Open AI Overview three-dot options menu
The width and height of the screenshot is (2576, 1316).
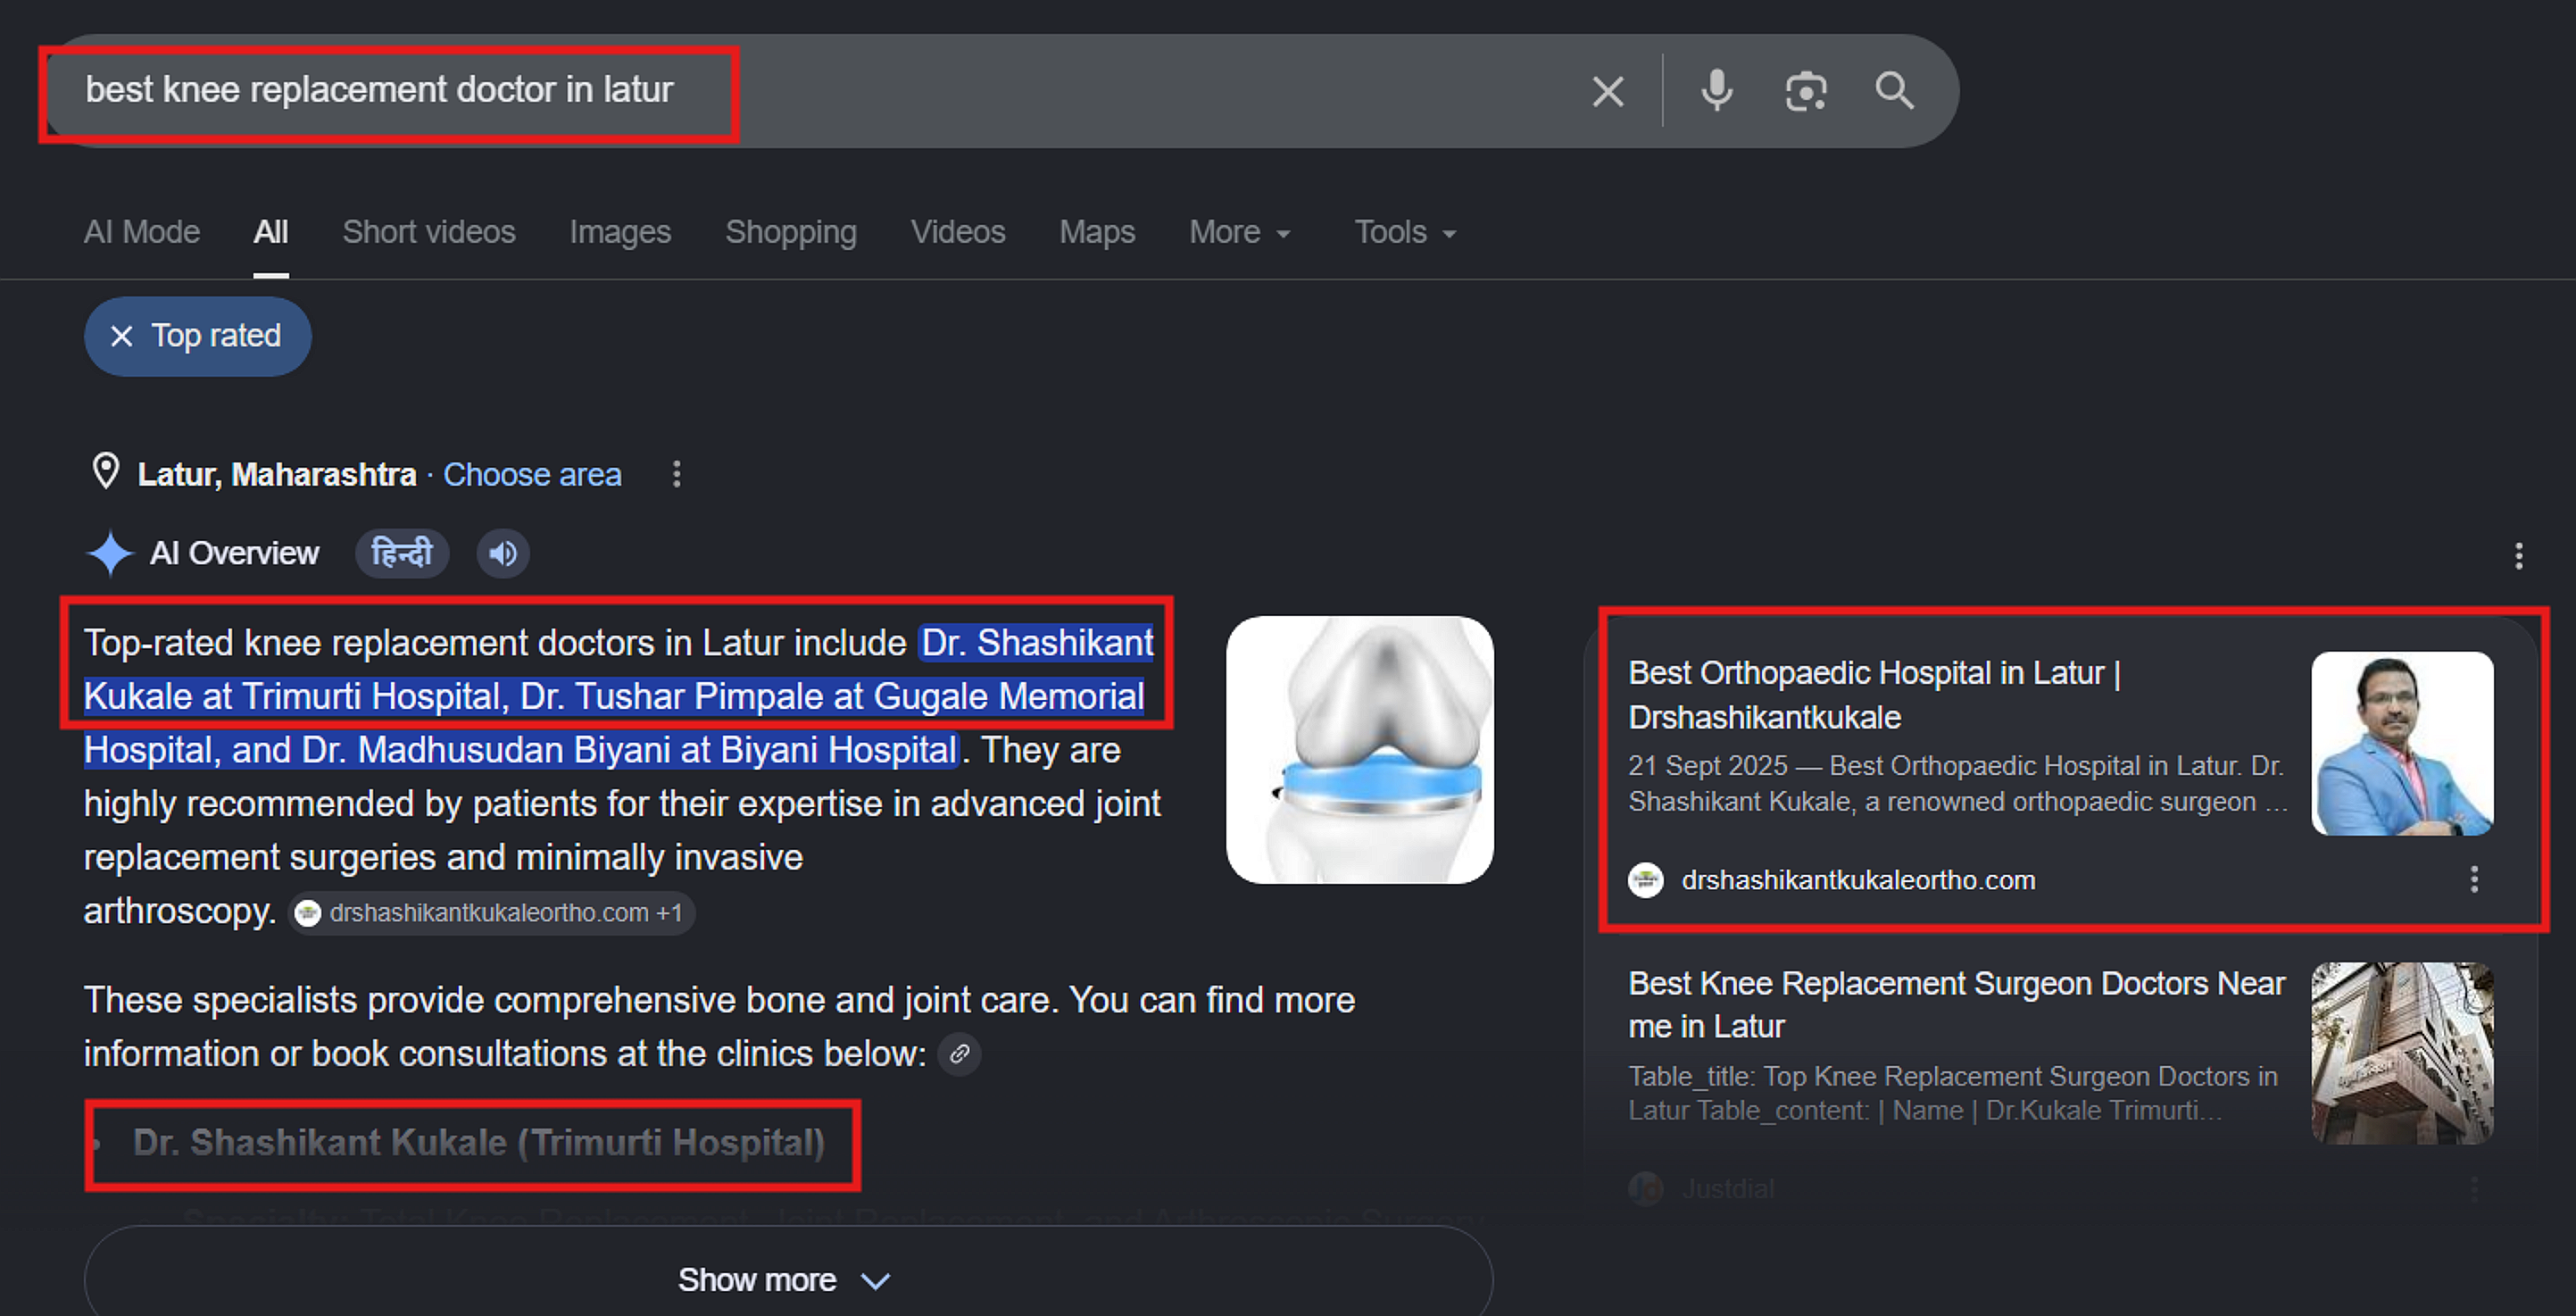[2518, 555]
